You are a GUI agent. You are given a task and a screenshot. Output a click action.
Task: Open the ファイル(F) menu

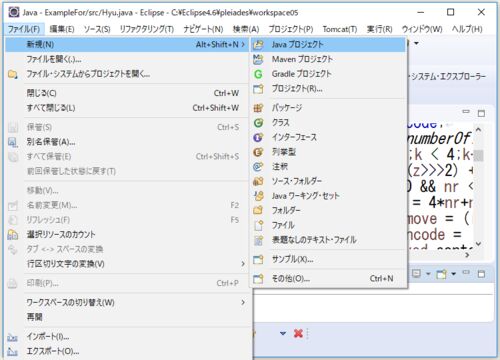(24, 29)
